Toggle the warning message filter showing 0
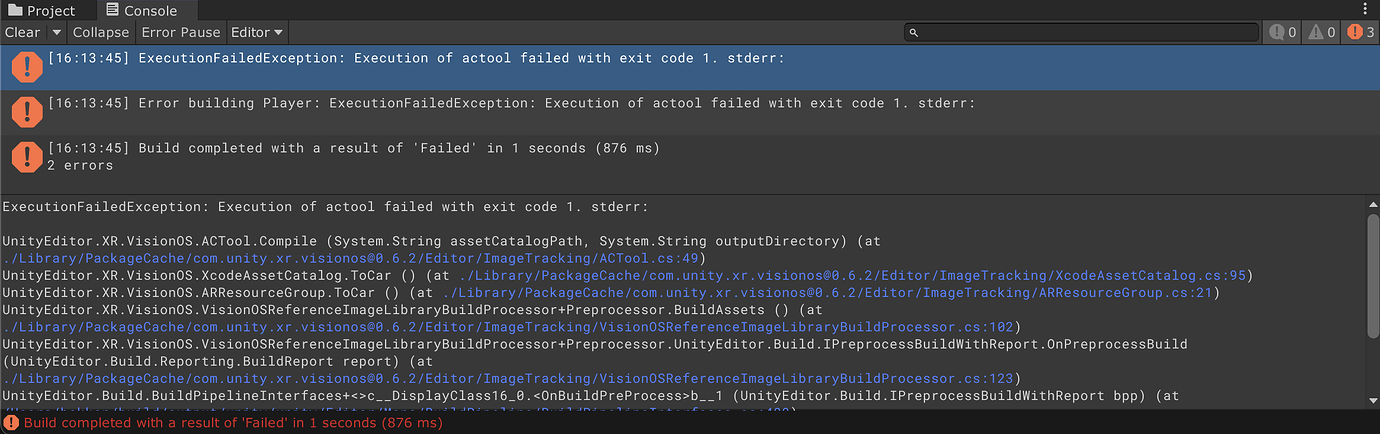 pyautogui.click(x=1321, y=32)
